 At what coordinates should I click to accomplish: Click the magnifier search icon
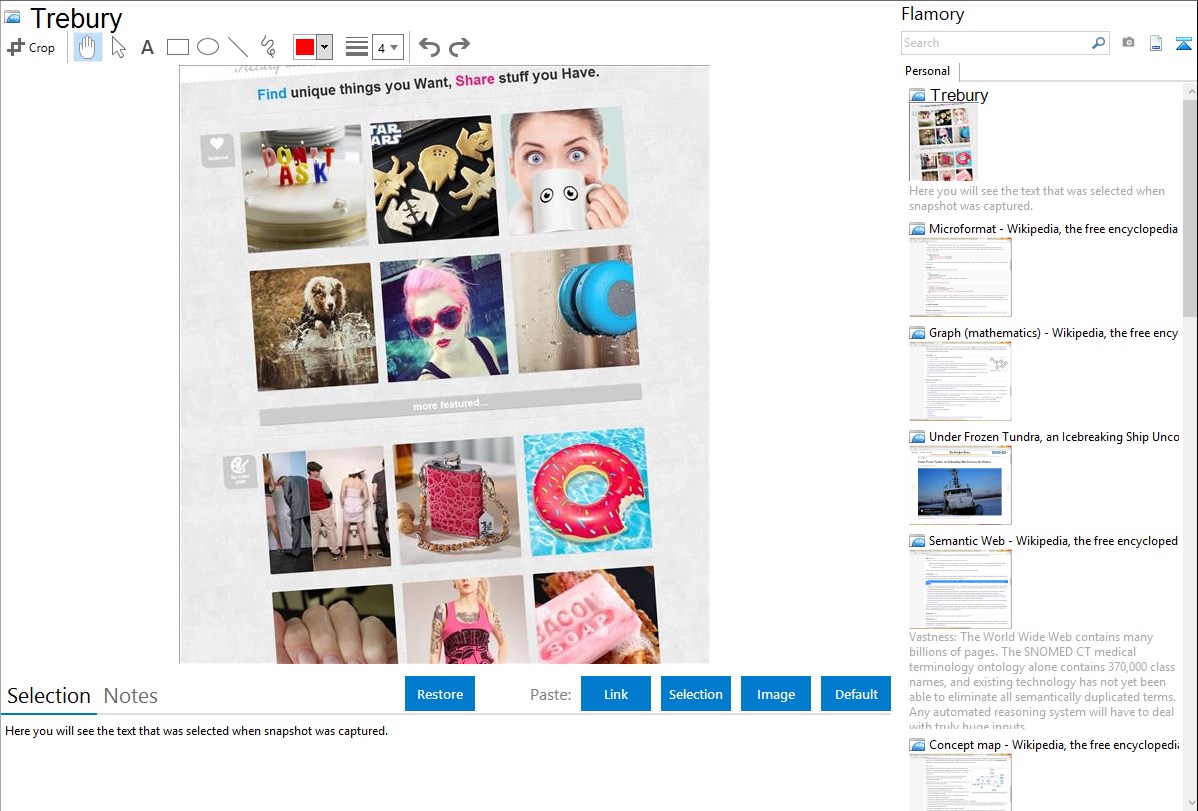pyautogui.click(x=1099, y=43)
